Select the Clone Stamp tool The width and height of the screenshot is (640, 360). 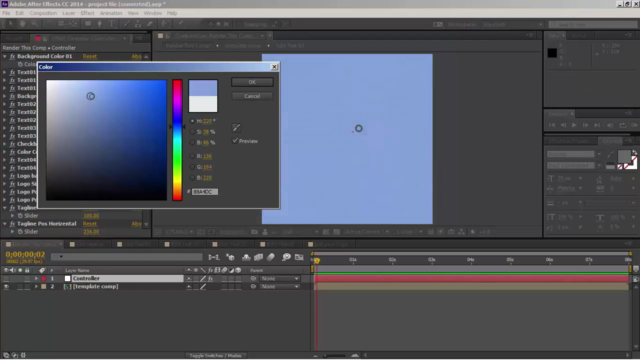pos(138,24)
